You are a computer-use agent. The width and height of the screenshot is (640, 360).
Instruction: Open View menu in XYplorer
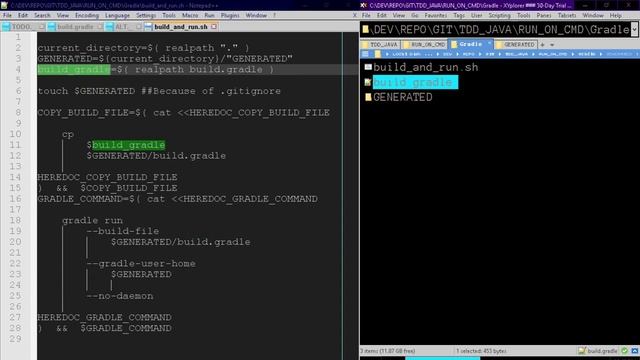pos(399,16)
